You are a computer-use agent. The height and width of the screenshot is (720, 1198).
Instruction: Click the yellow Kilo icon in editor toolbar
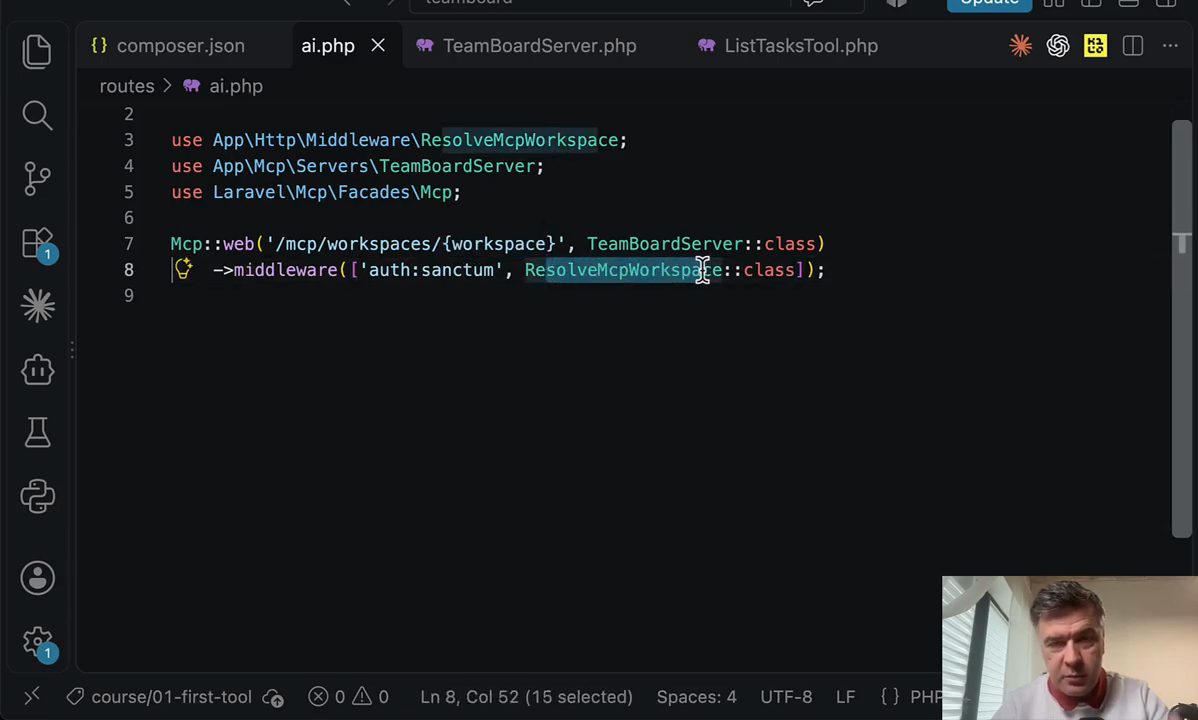(1095, 46)
